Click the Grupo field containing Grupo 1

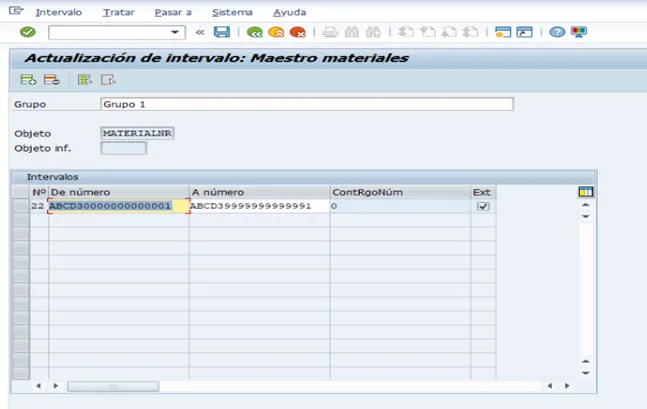click(307, 104)
